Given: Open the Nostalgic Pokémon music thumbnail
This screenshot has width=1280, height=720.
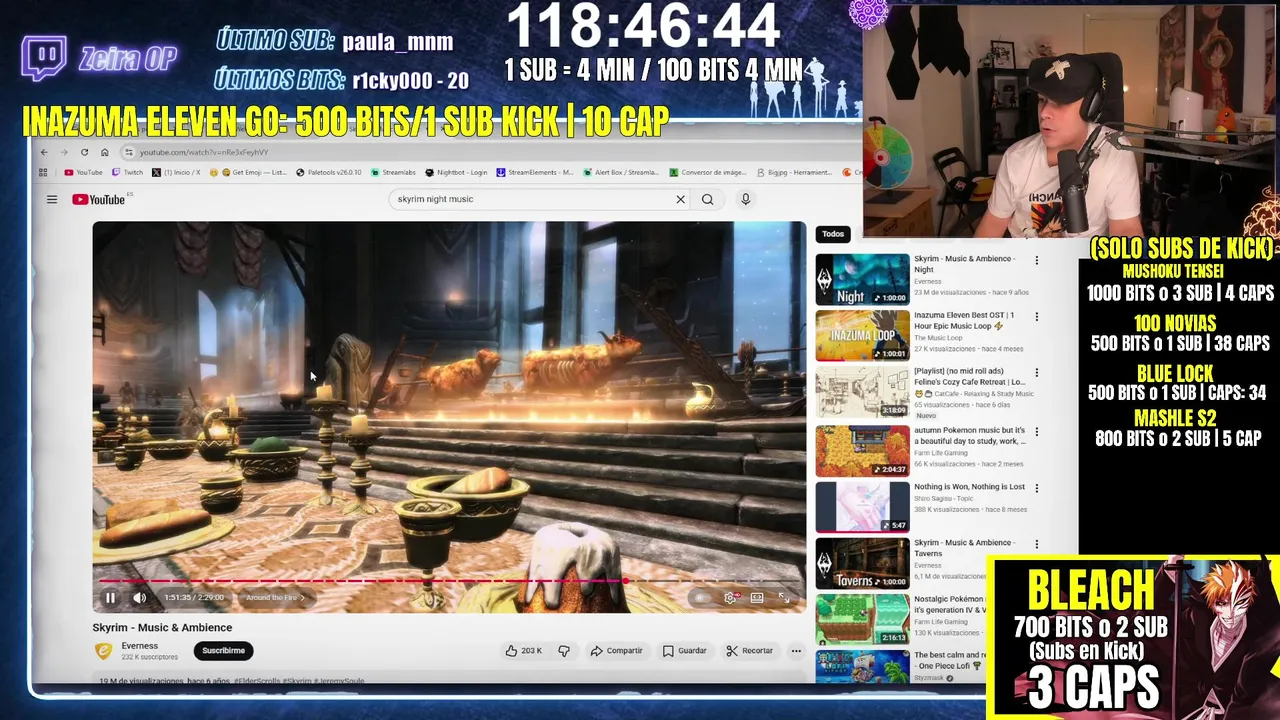Looking at the screenshot, I should pyautogui.click(x=862, y=620).
